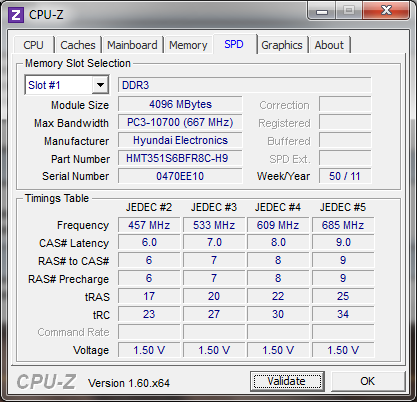The image size is (417, 402).
Task: Click the CPU-Z purple app icon
Action: 16,15
